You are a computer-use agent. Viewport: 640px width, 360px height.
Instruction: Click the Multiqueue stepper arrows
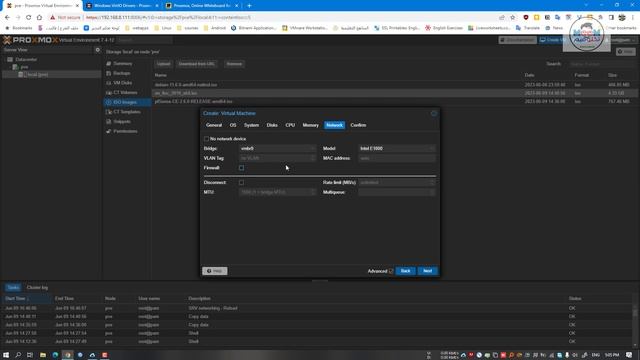433,192
